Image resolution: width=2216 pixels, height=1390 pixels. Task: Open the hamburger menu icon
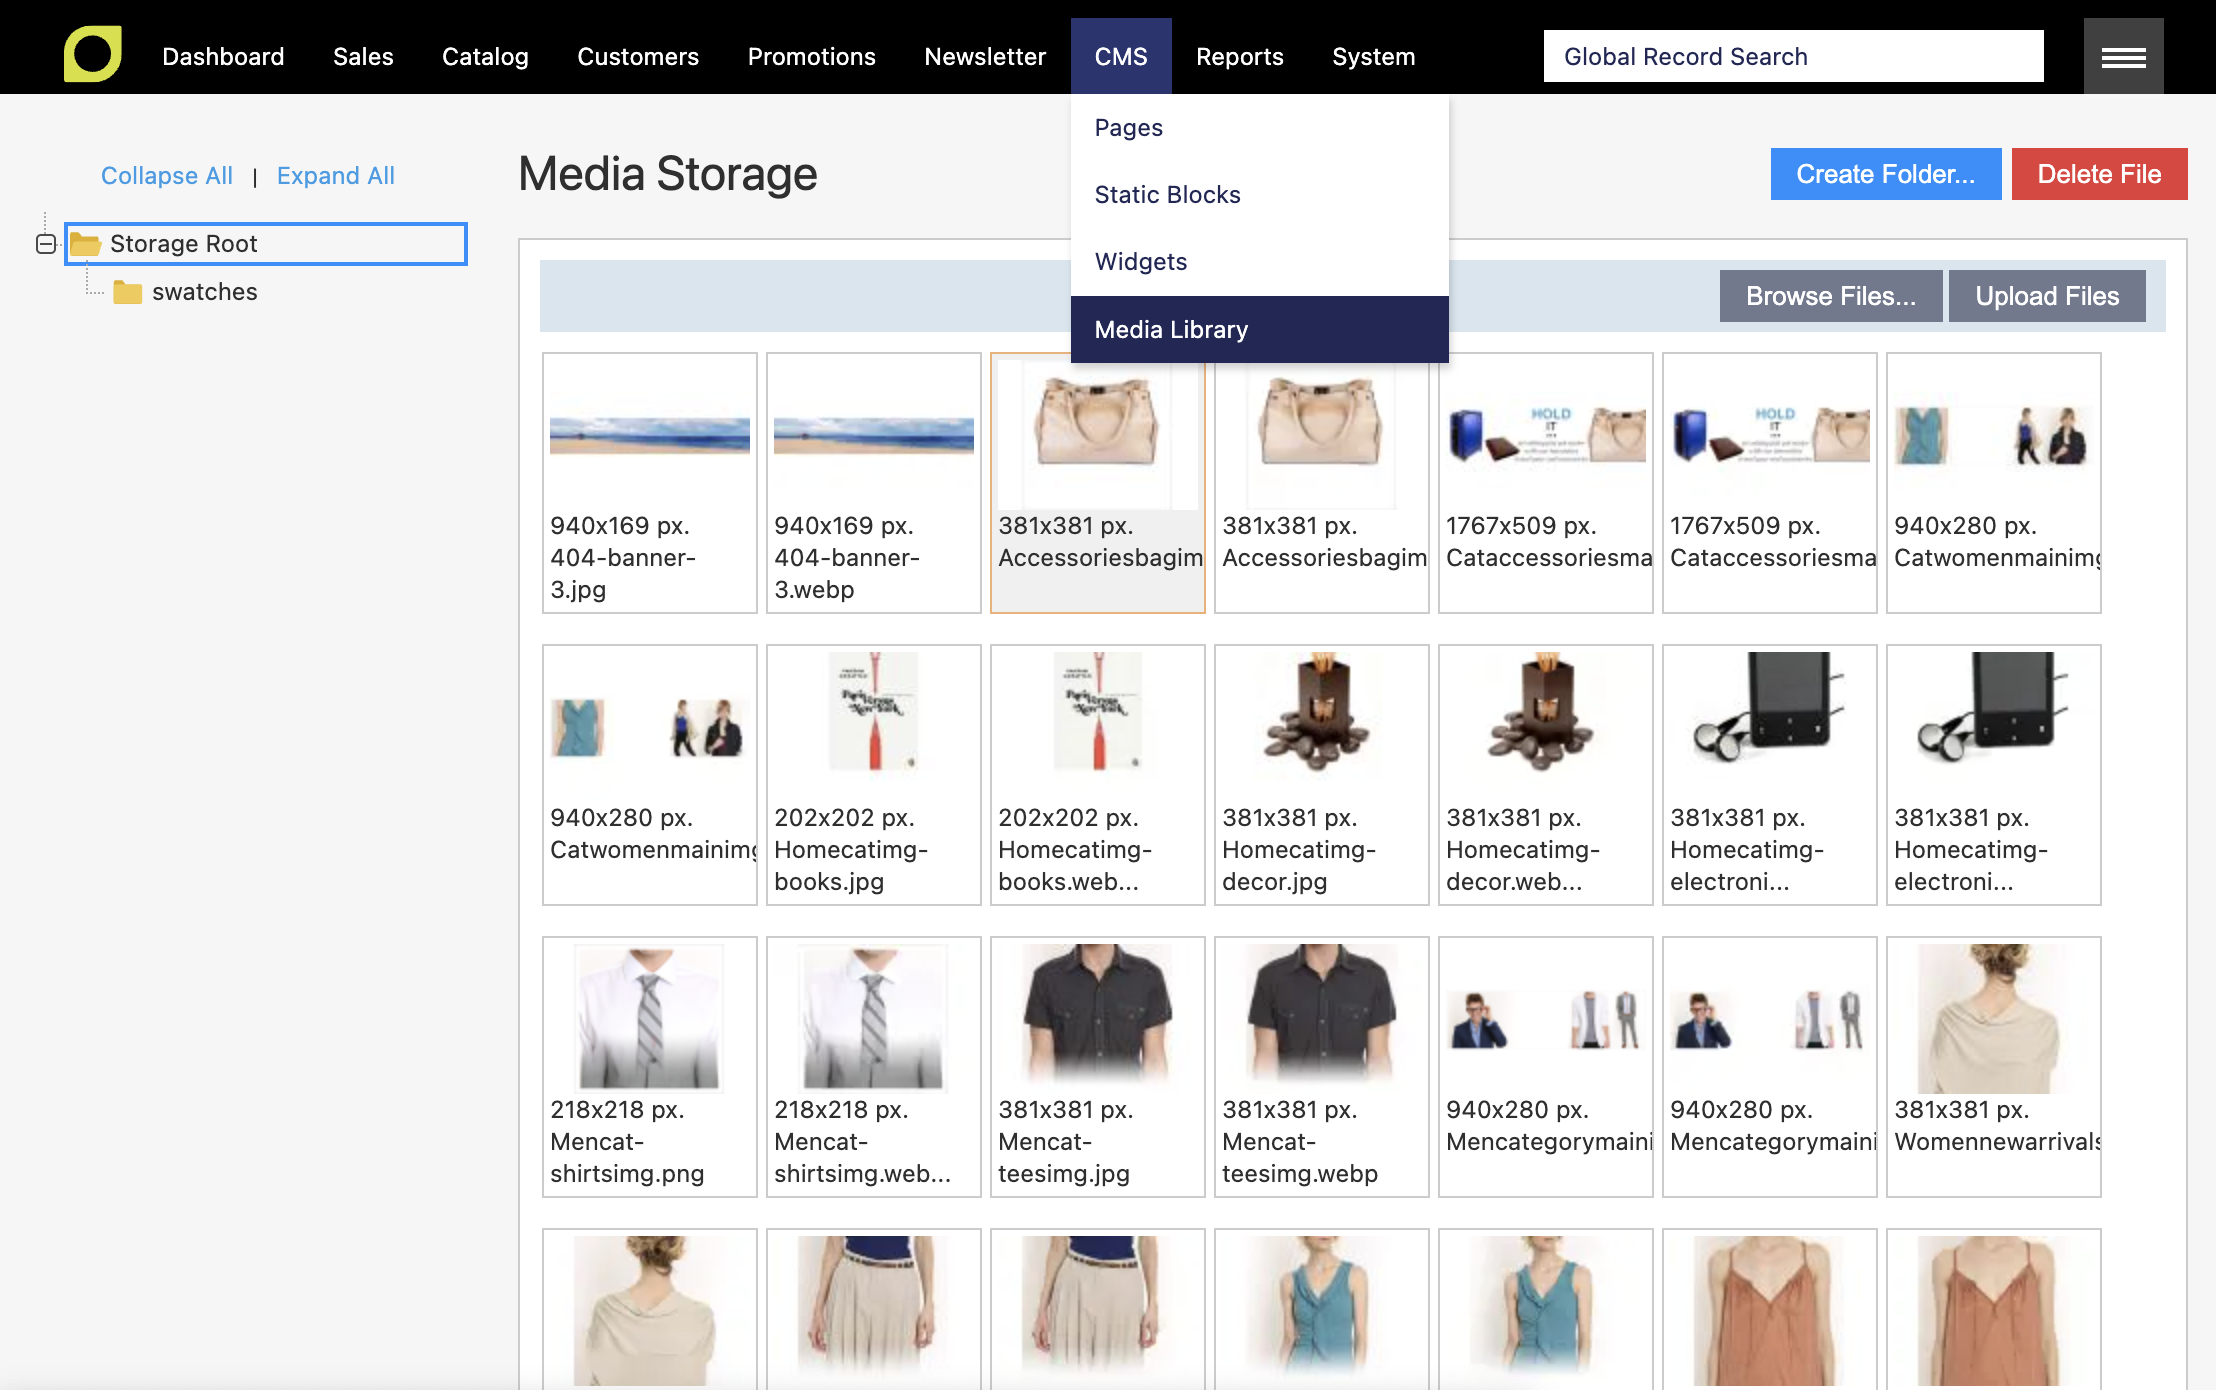[x=2123, y=57]
